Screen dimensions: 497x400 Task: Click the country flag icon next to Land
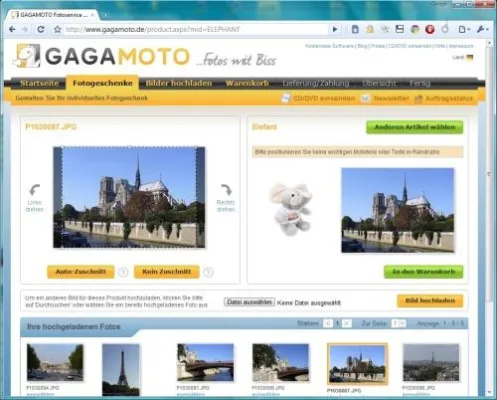coord(469,57)
